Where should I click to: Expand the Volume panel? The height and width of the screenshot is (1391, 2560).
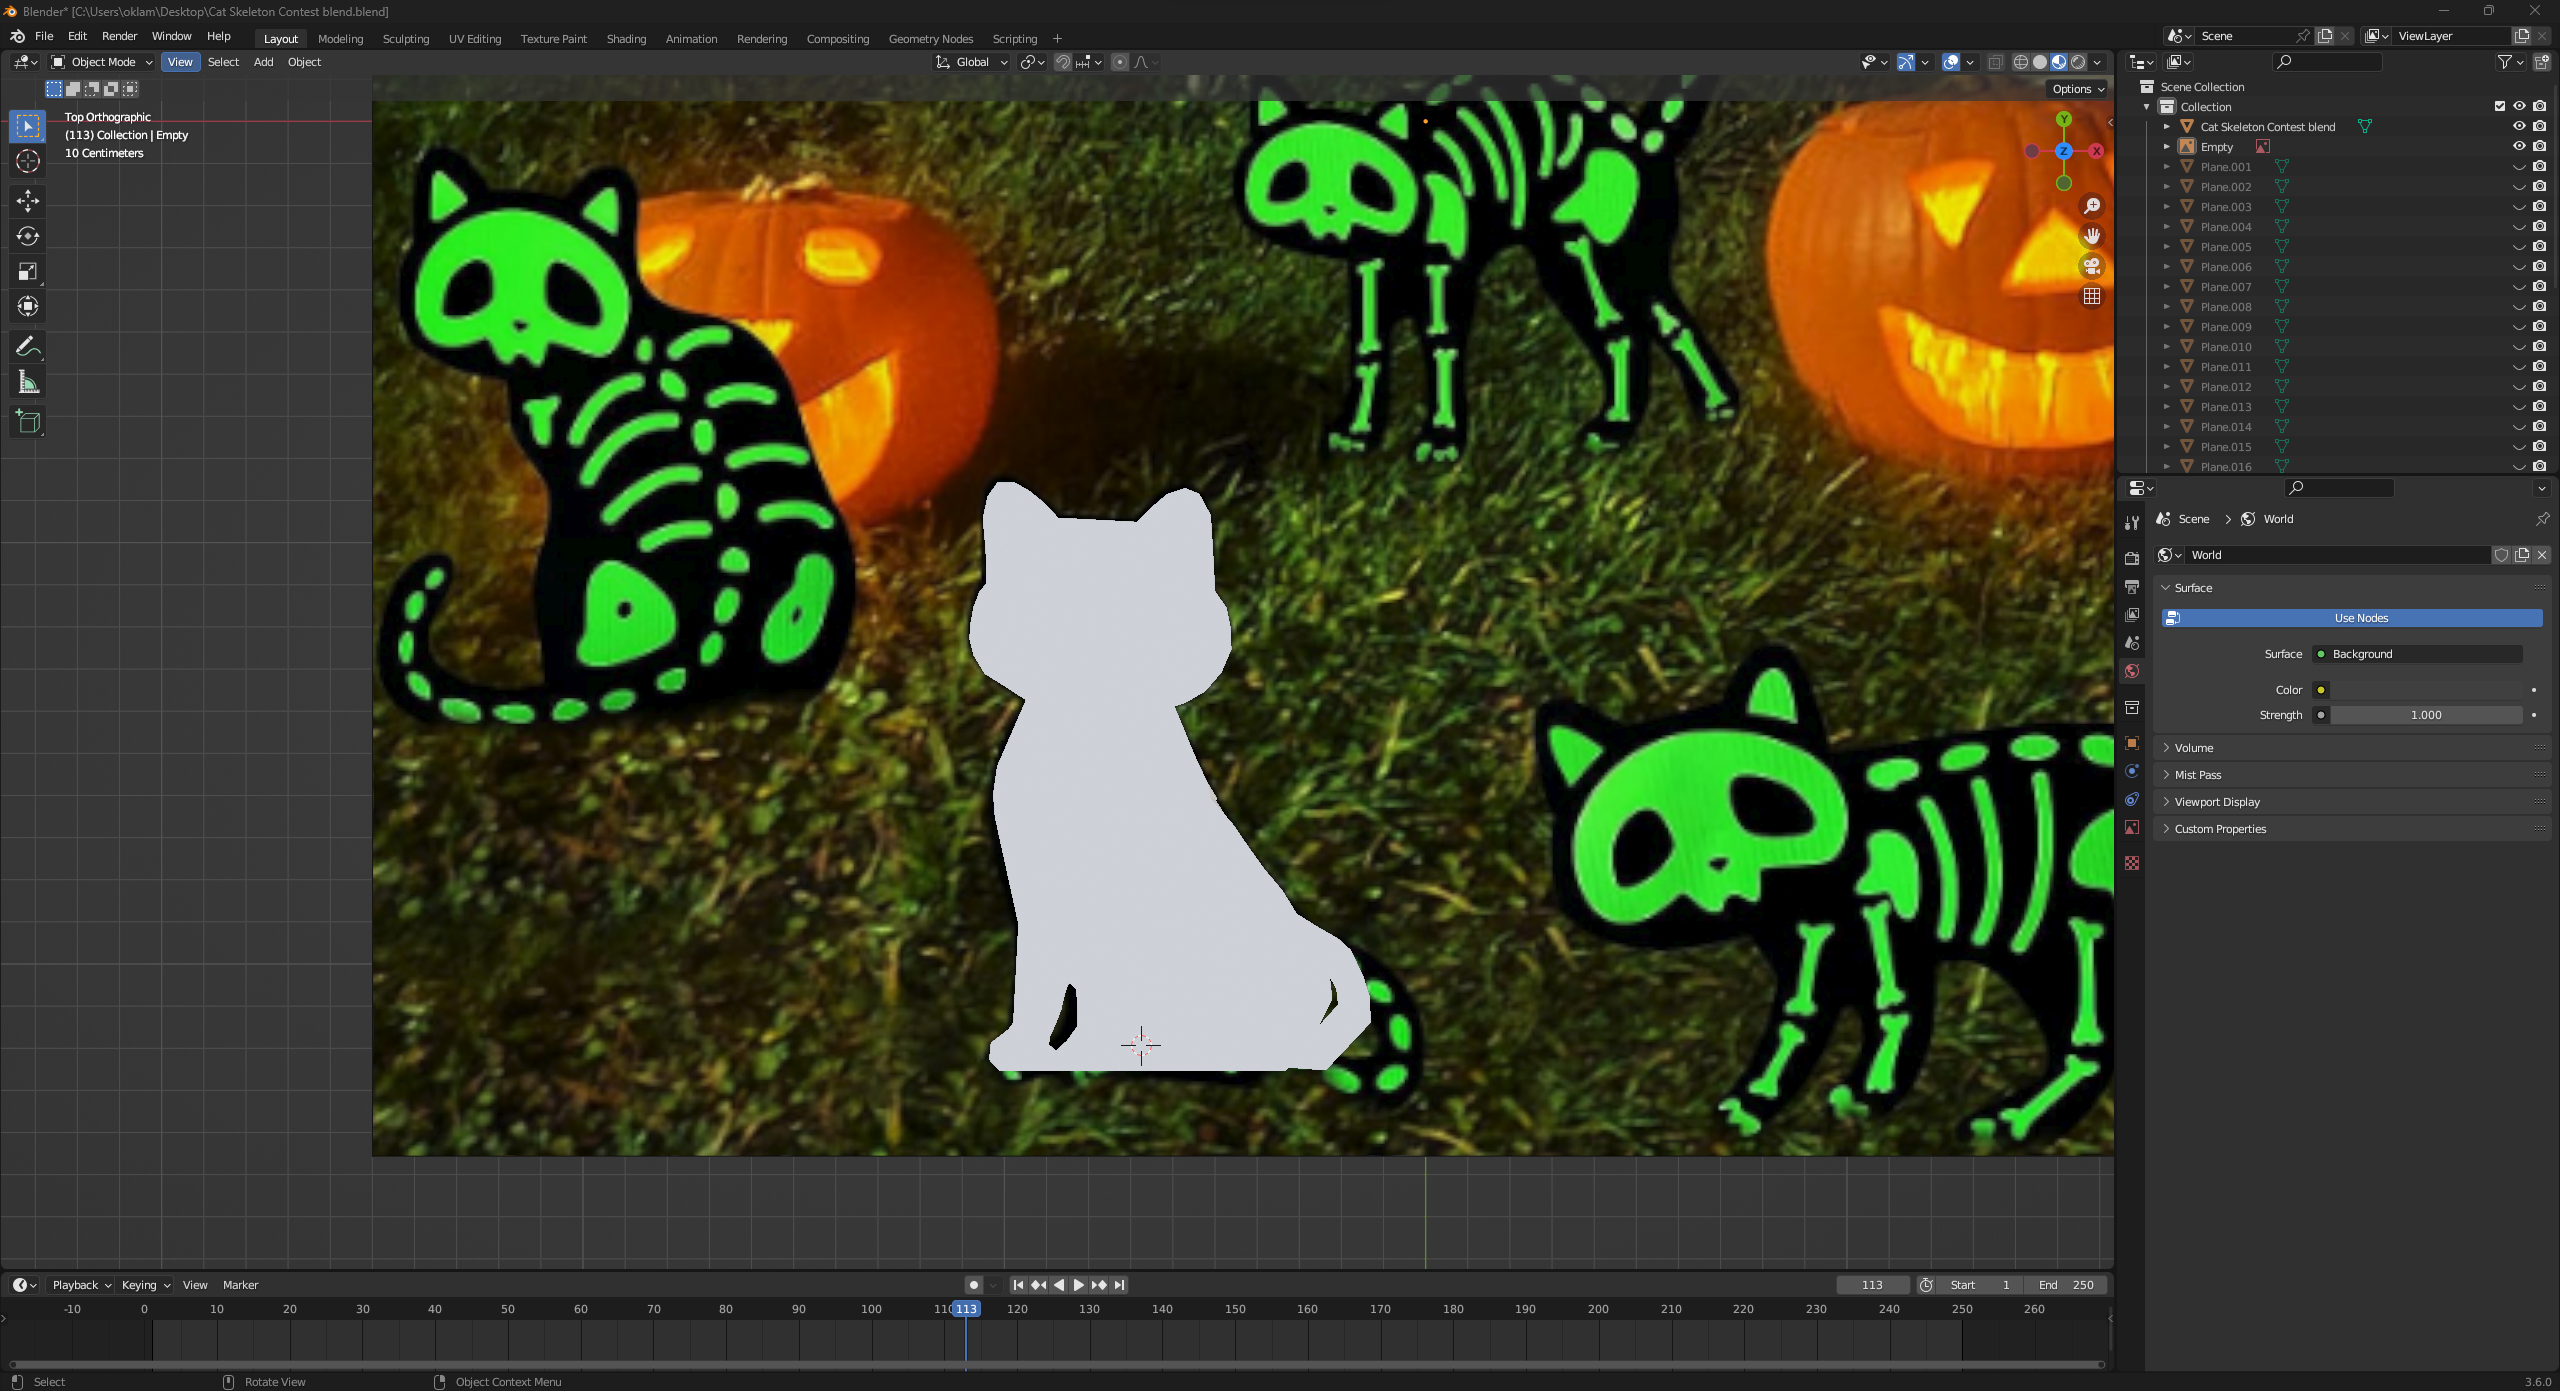[2193, 748]
